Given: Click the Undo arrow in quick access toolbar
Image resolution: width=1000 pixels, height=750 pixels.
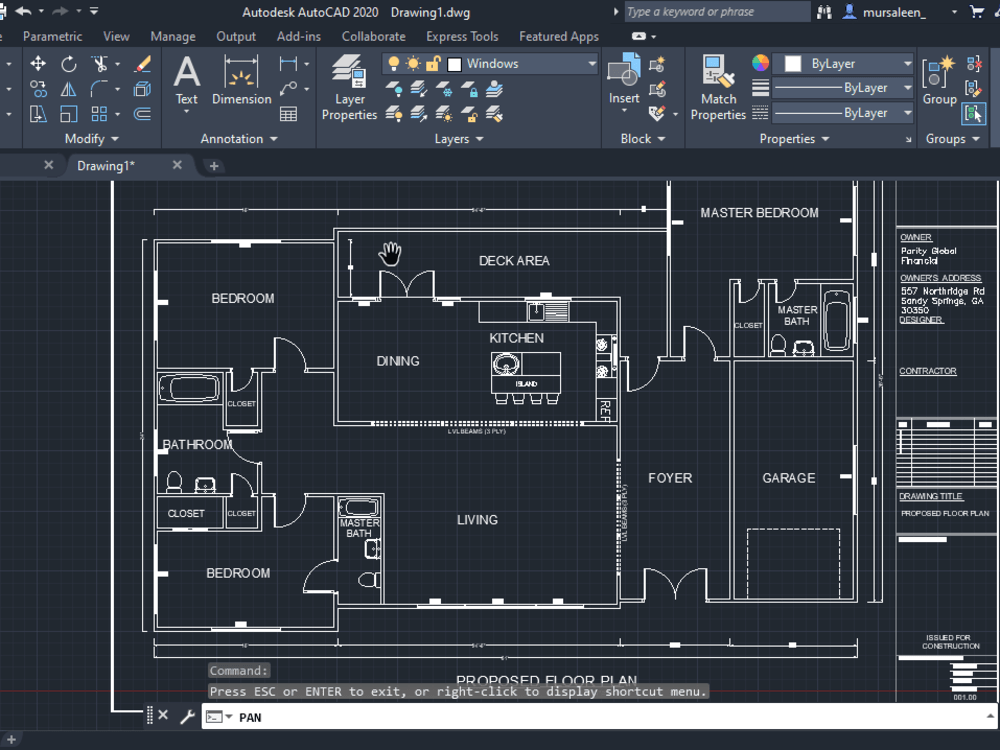Looking at the screenshot, I should [x=23, y=11].
